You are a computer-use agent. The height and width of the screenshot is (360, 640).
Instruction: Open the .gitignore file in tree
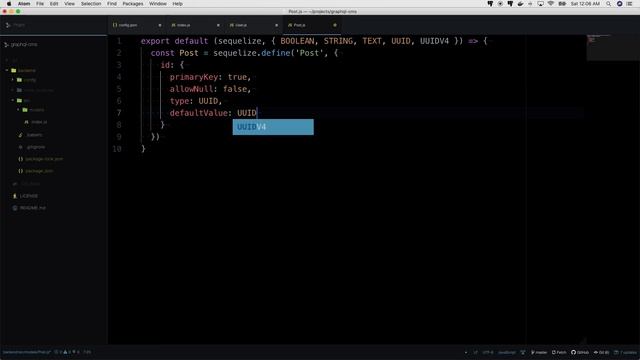32,147
